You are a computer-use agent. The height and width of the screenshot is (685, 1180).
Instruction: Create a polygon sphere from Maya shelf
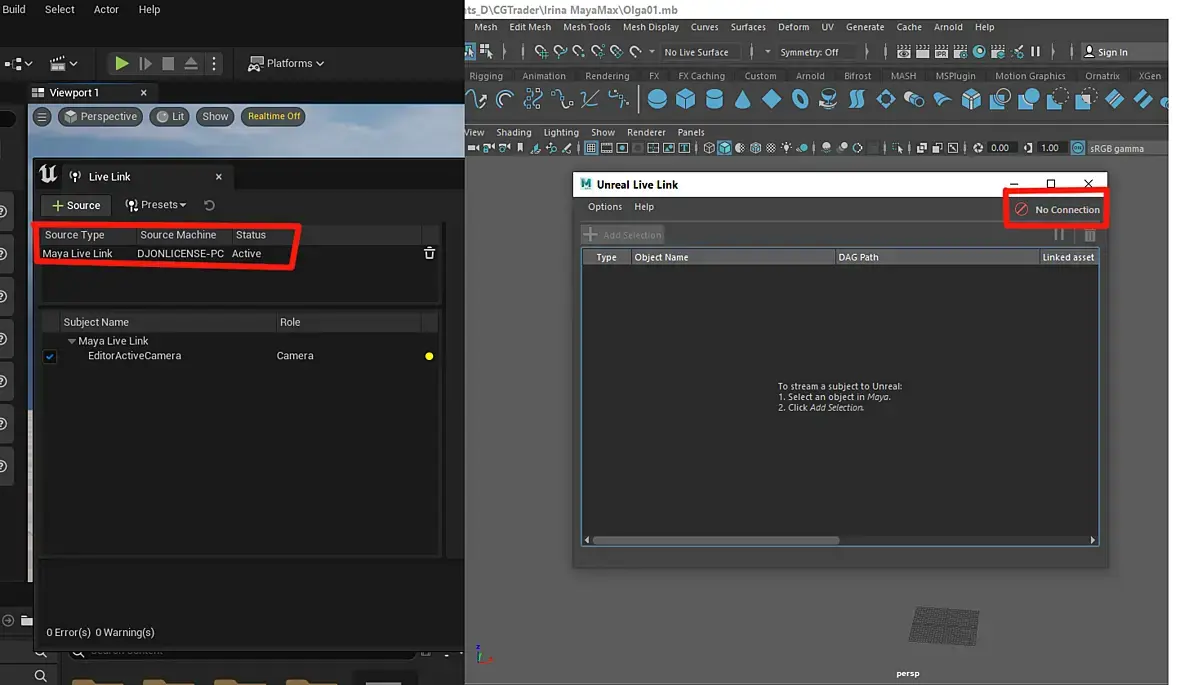point(657,99)
